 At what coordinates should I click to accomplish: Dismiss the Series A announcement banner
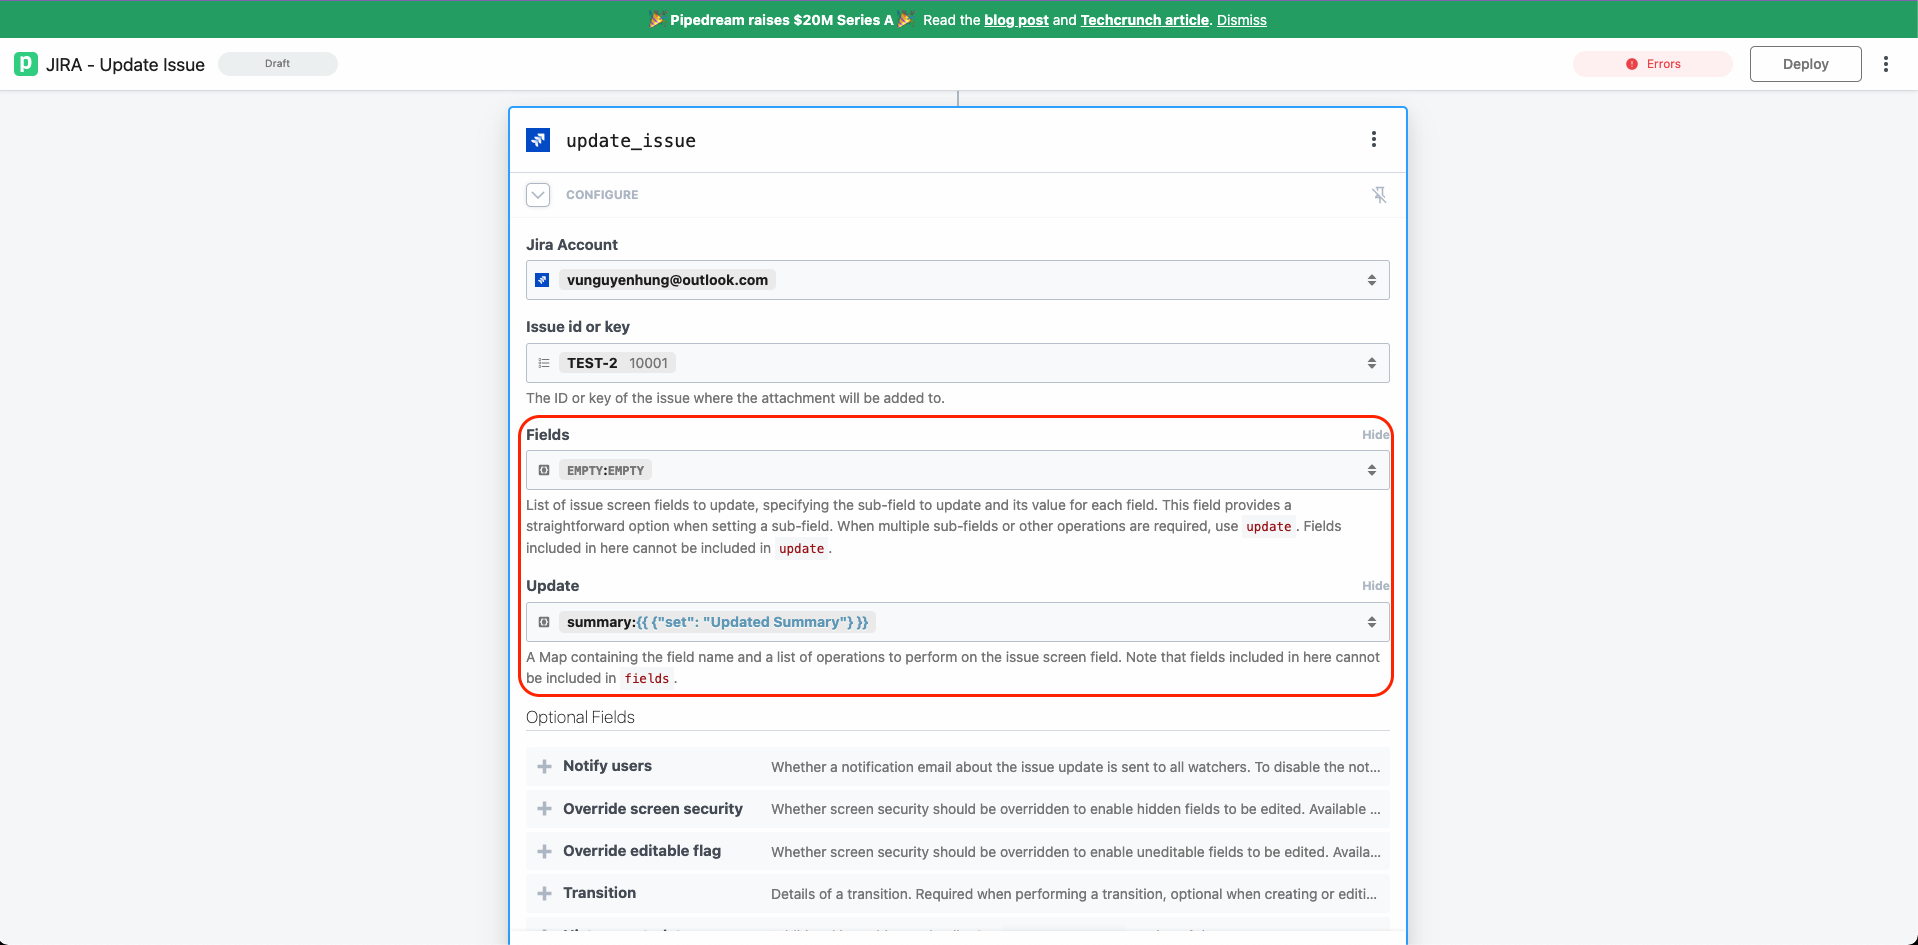1241,19
